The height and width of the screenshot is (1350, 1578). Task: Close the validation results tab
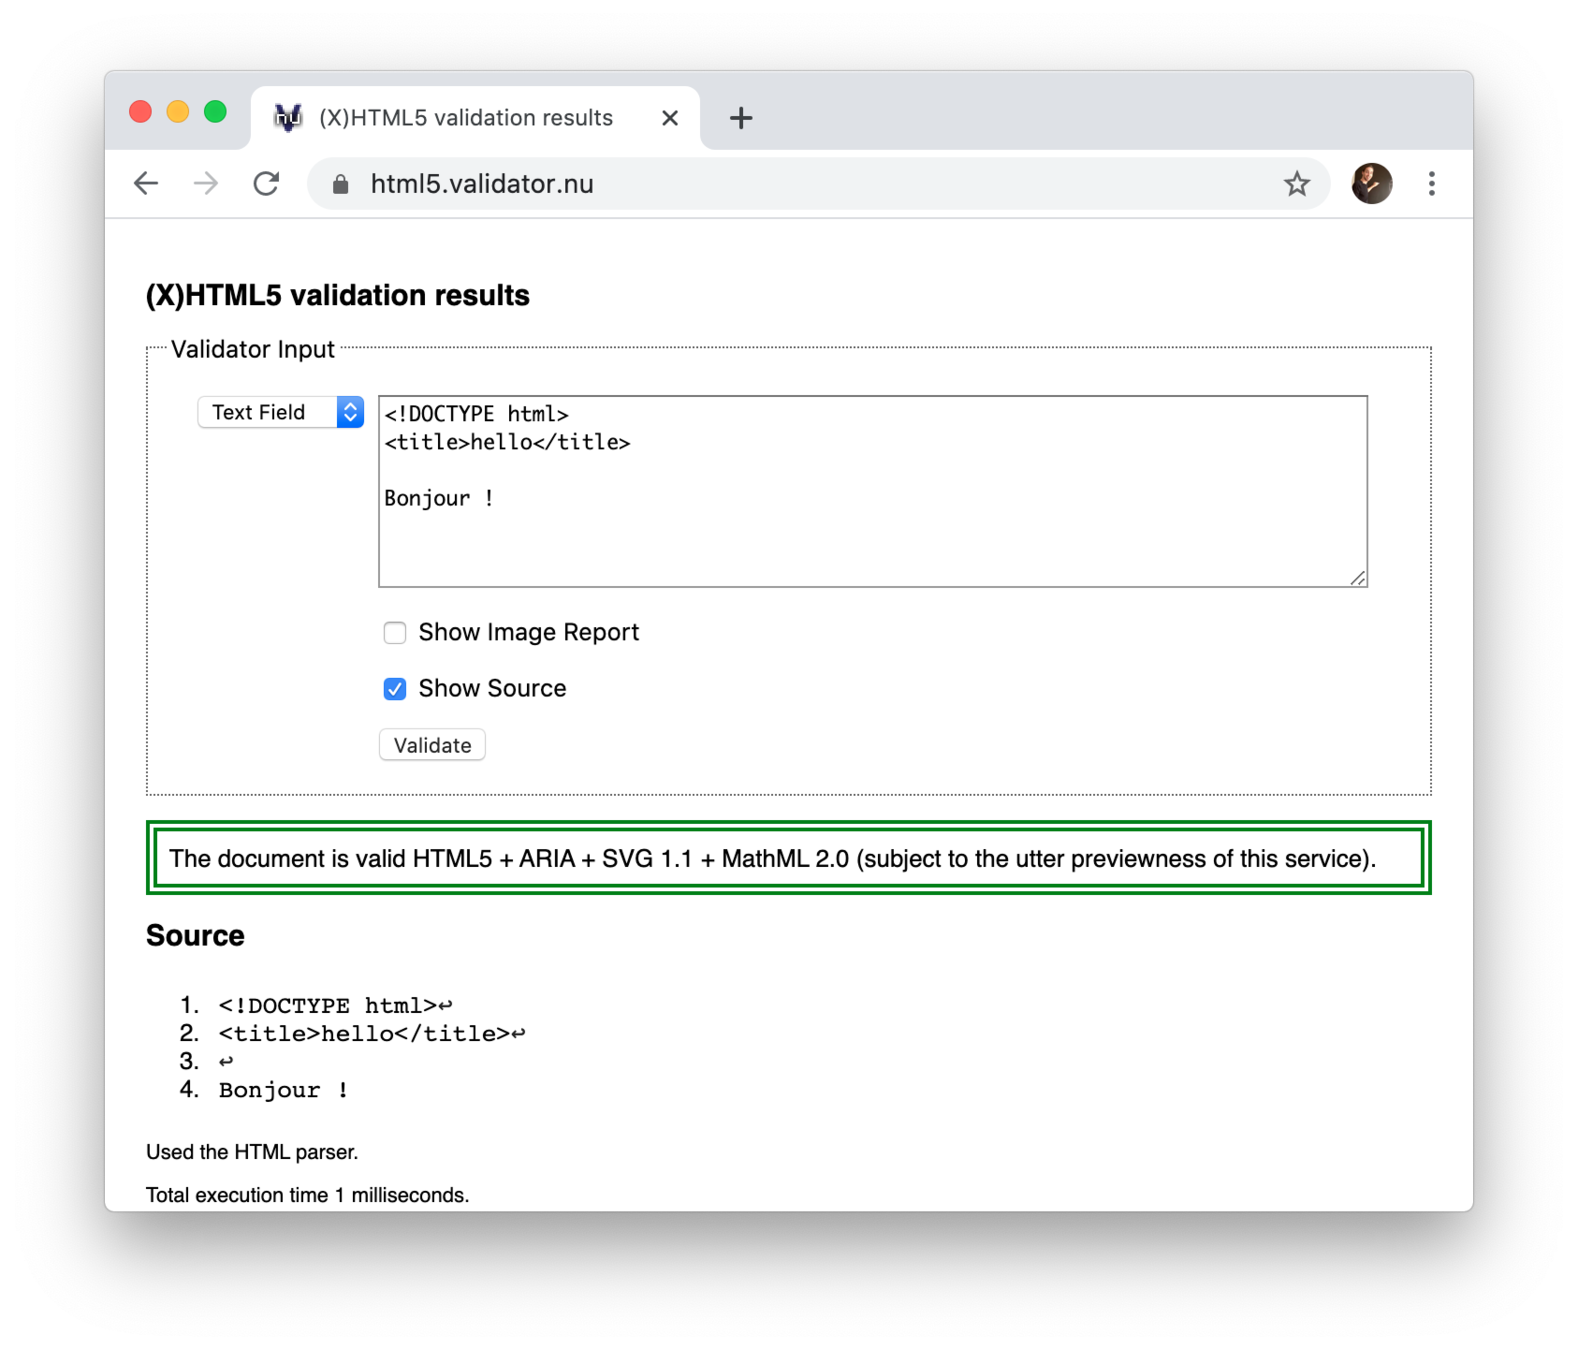coord(670,118)
